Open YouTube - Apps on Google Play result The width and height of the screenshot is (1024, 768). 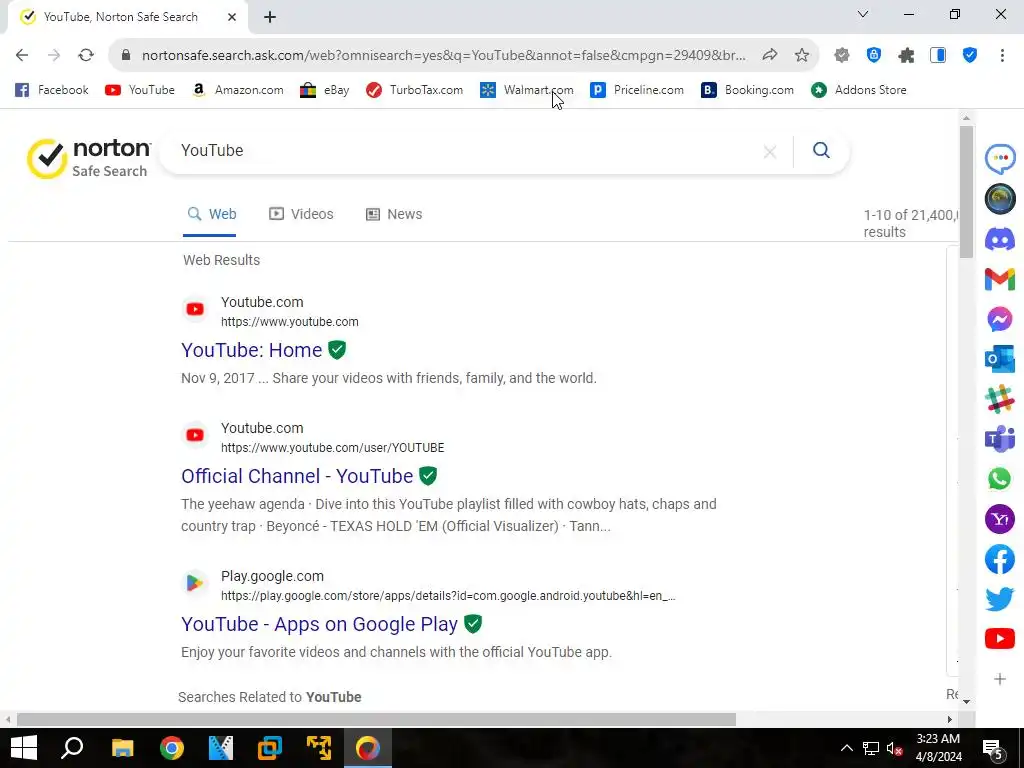(x=319, y=624)
